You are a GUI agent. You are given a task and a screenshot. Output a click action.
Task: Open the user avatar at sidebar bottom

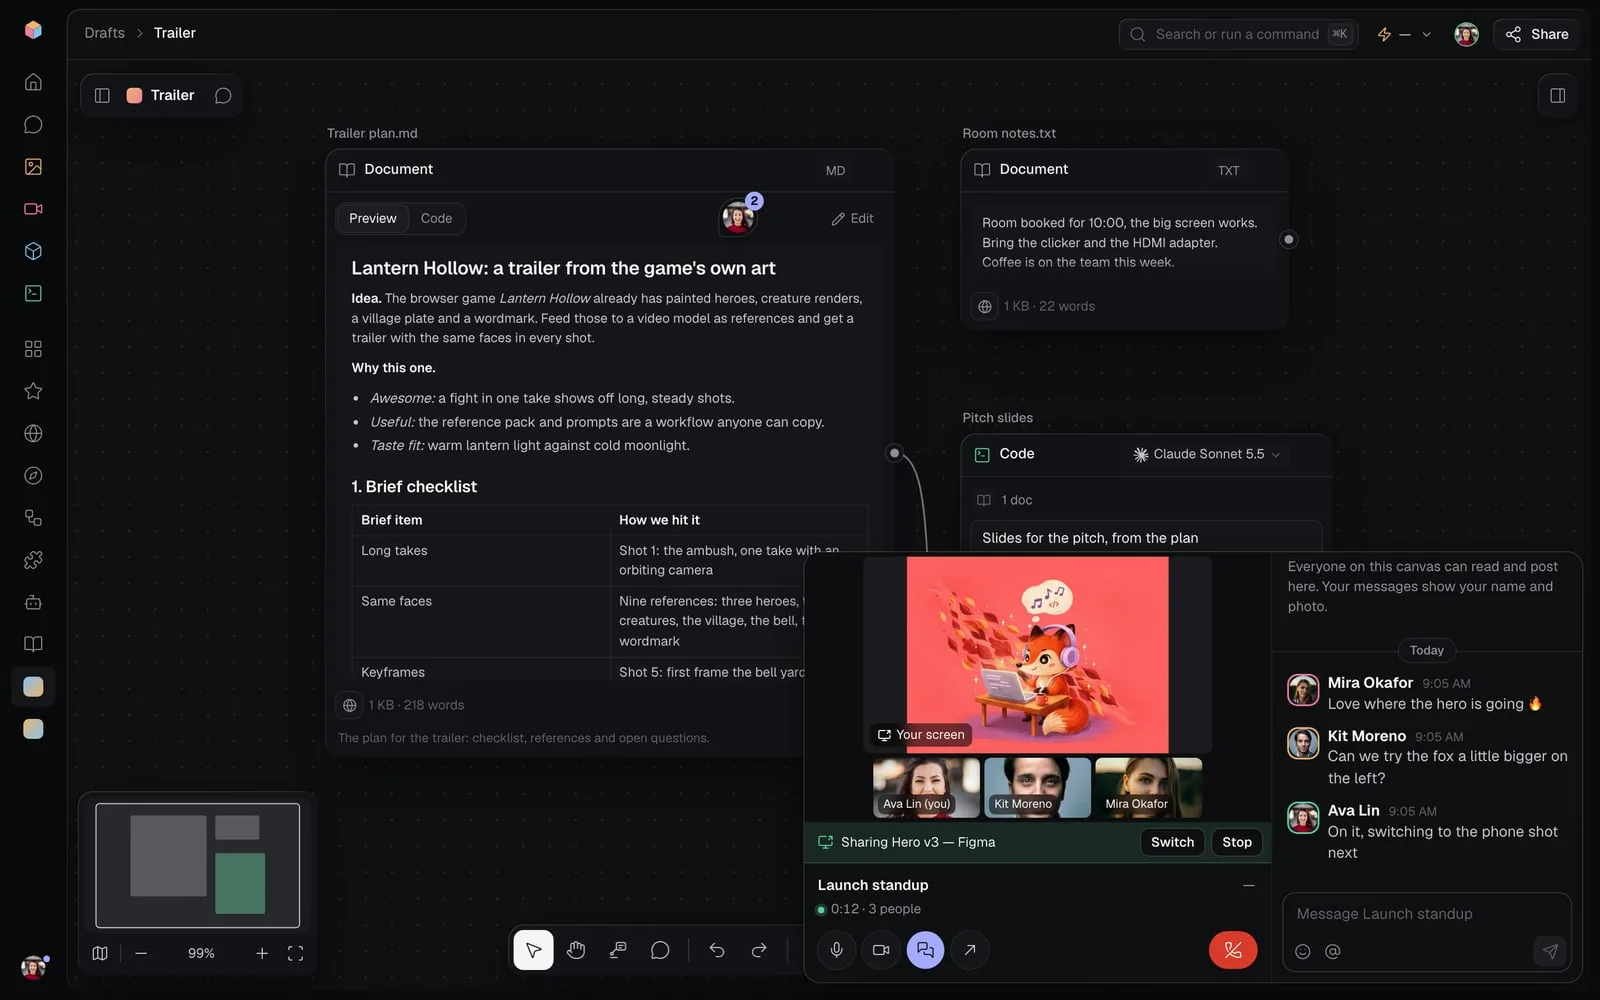(33, 967)
